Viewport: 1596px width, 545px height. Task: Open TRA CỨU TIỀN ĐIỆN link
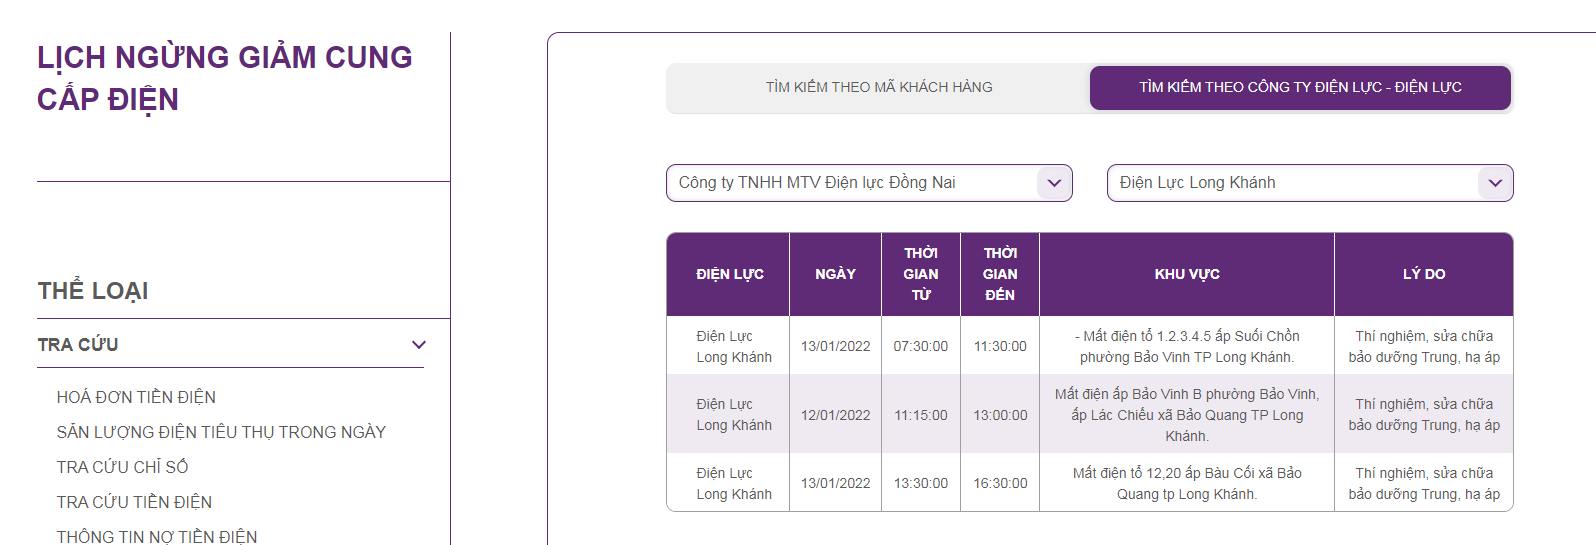point(134,502)
